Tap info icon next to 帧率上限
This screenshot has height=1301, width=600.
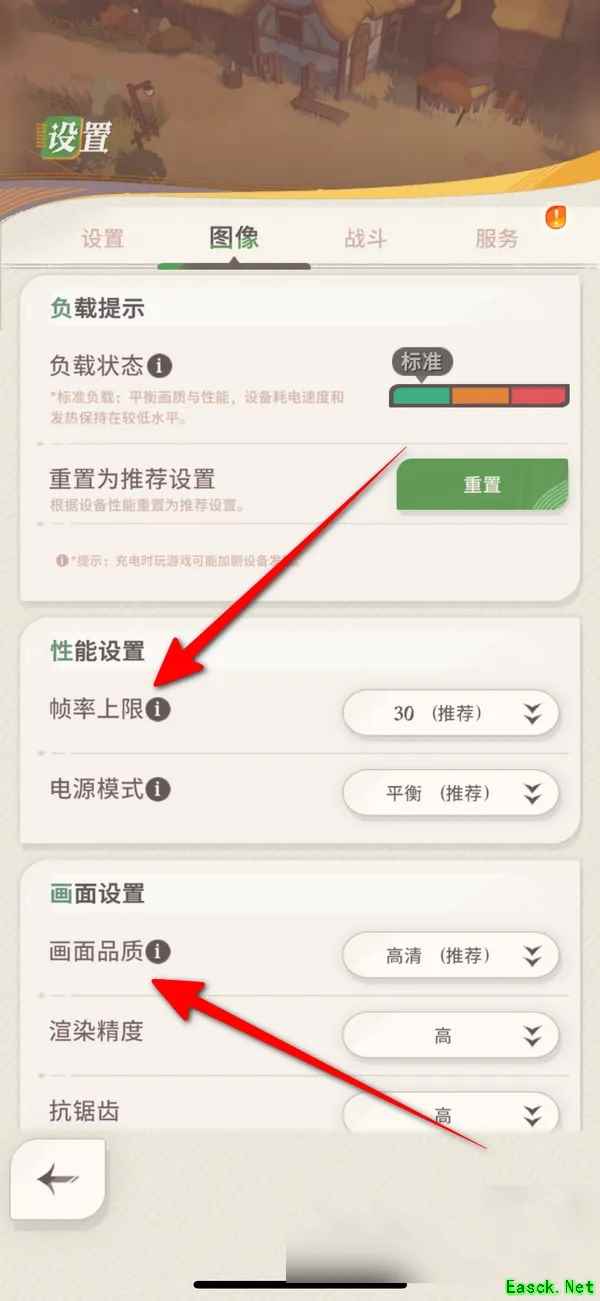pyautogui.click(x=159, y=710)
